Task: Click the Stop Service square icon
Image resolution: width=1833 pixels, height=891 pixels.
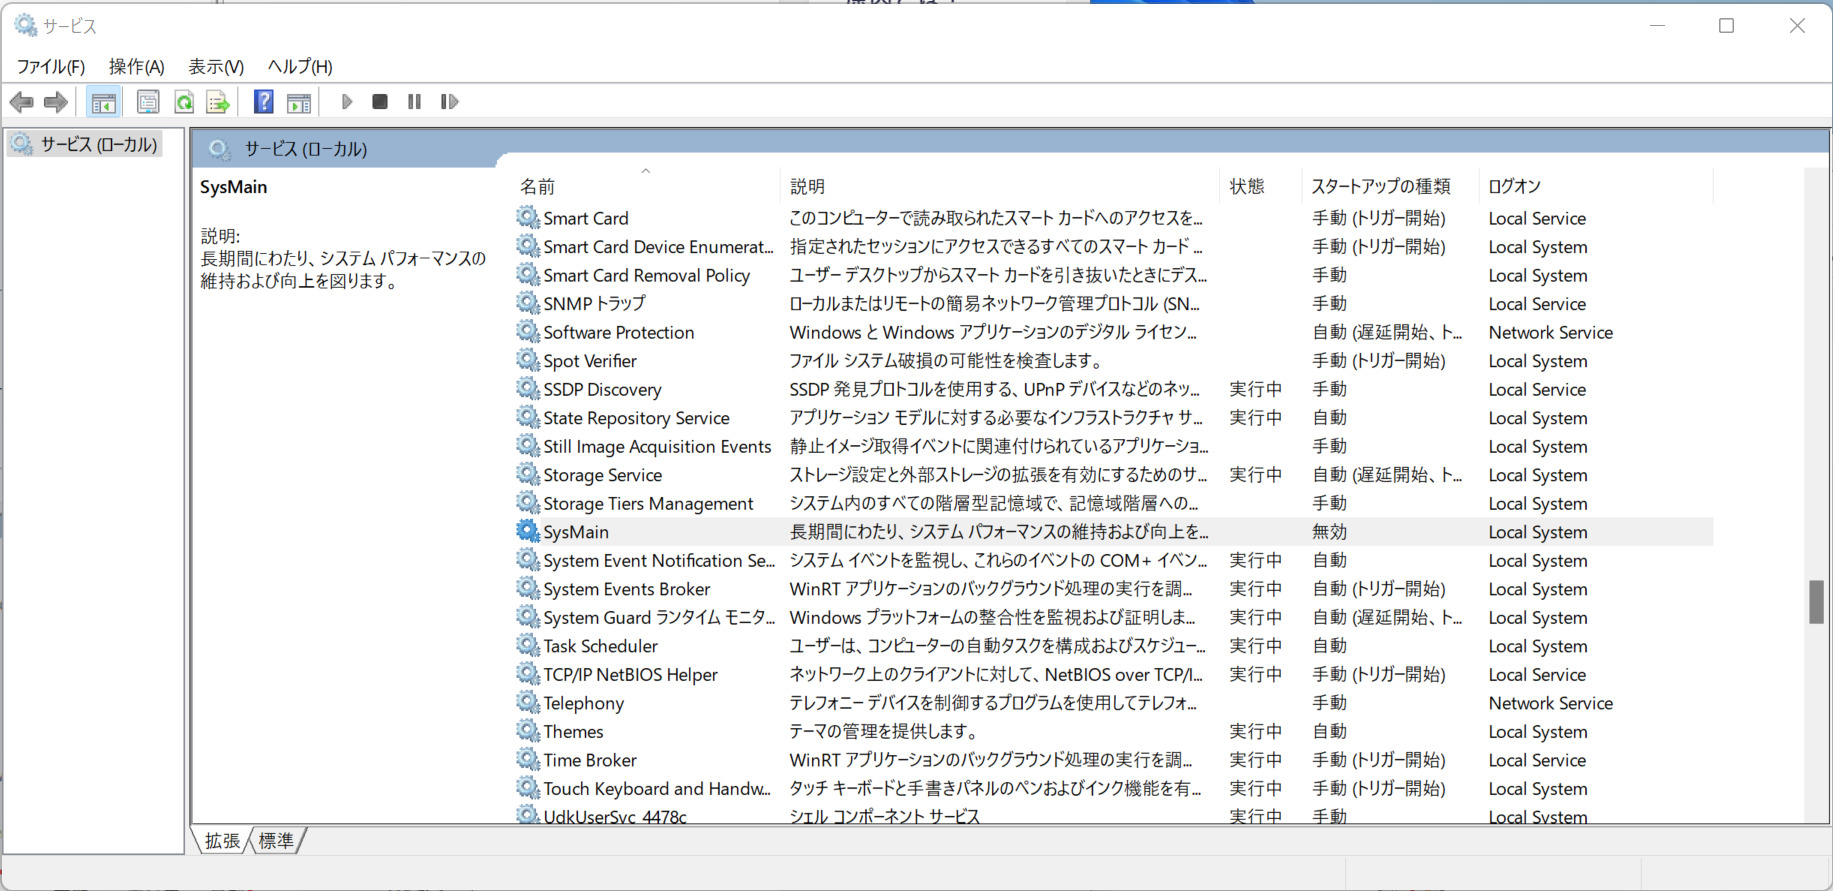Action: coord(380,102)
